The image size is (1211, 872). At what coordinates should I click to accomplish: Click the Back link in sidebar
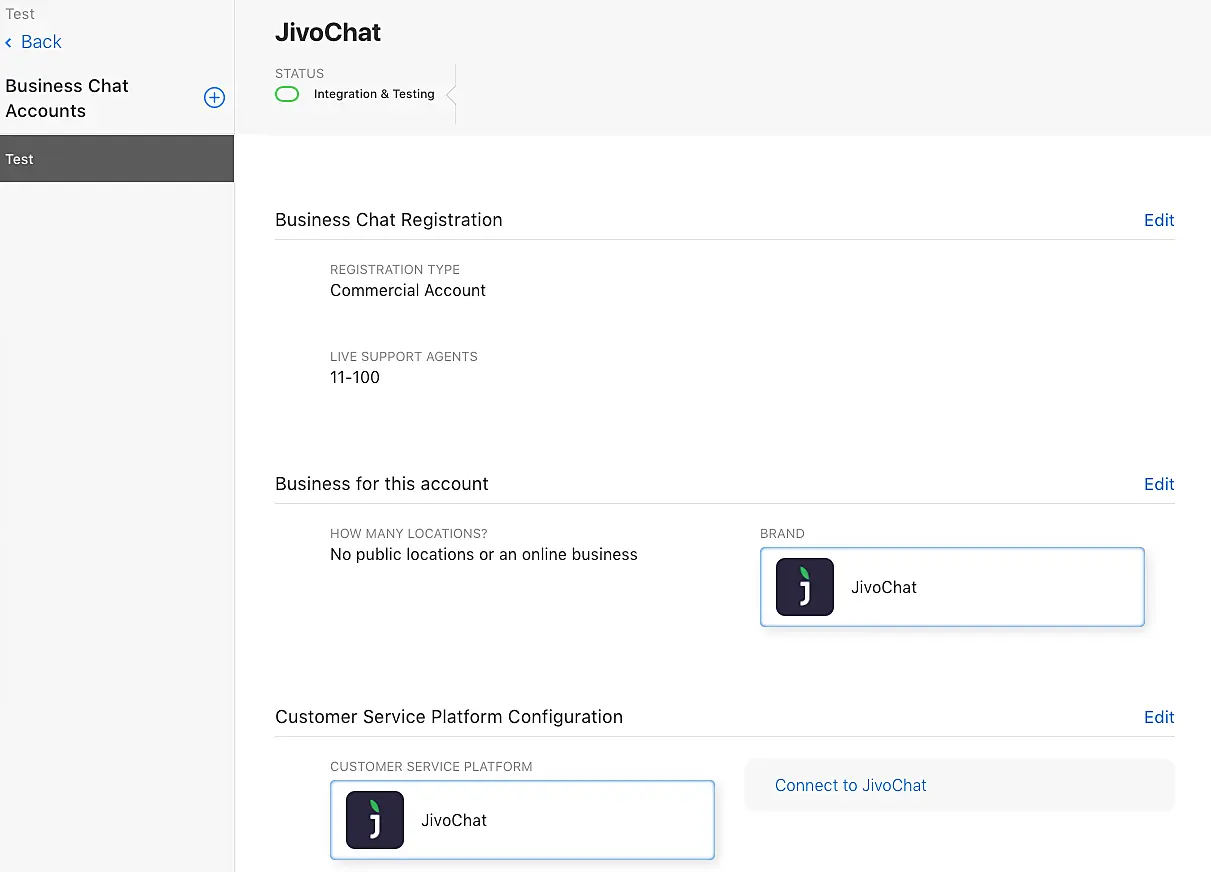[41, 42]
